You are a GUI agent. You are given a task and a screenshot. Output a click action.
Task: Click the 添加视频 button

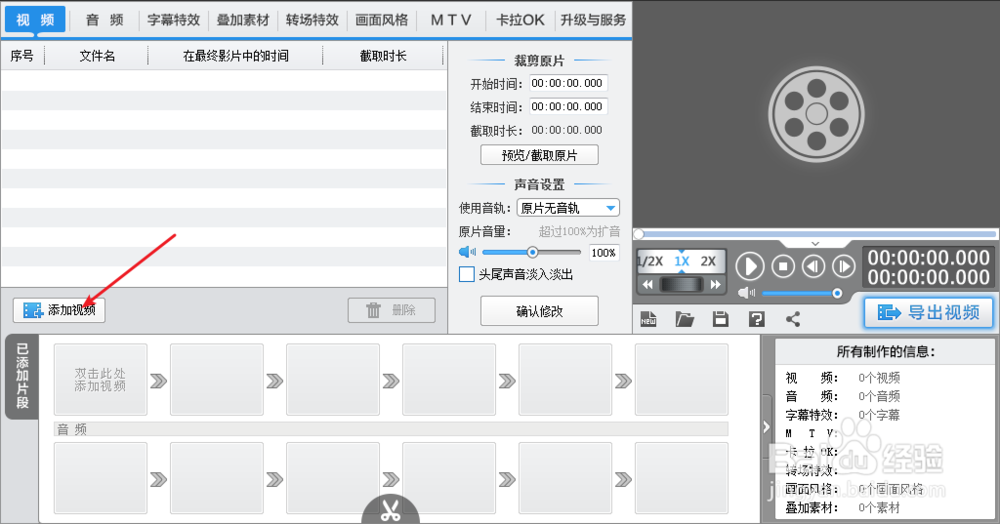pos(59,310)
